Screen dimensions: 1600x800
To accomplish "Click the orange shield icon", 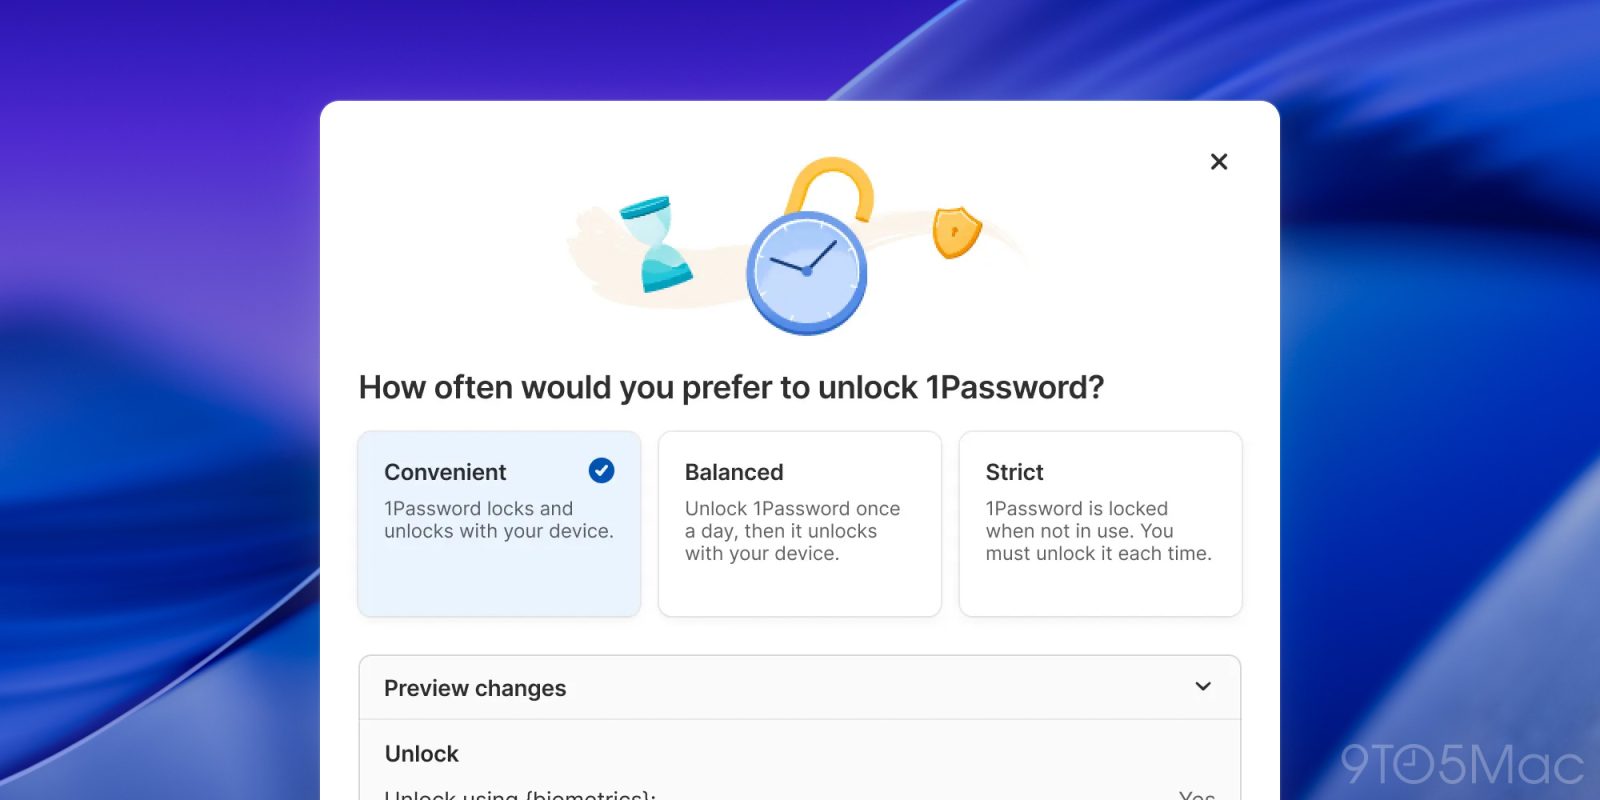I will pos(955,232).
